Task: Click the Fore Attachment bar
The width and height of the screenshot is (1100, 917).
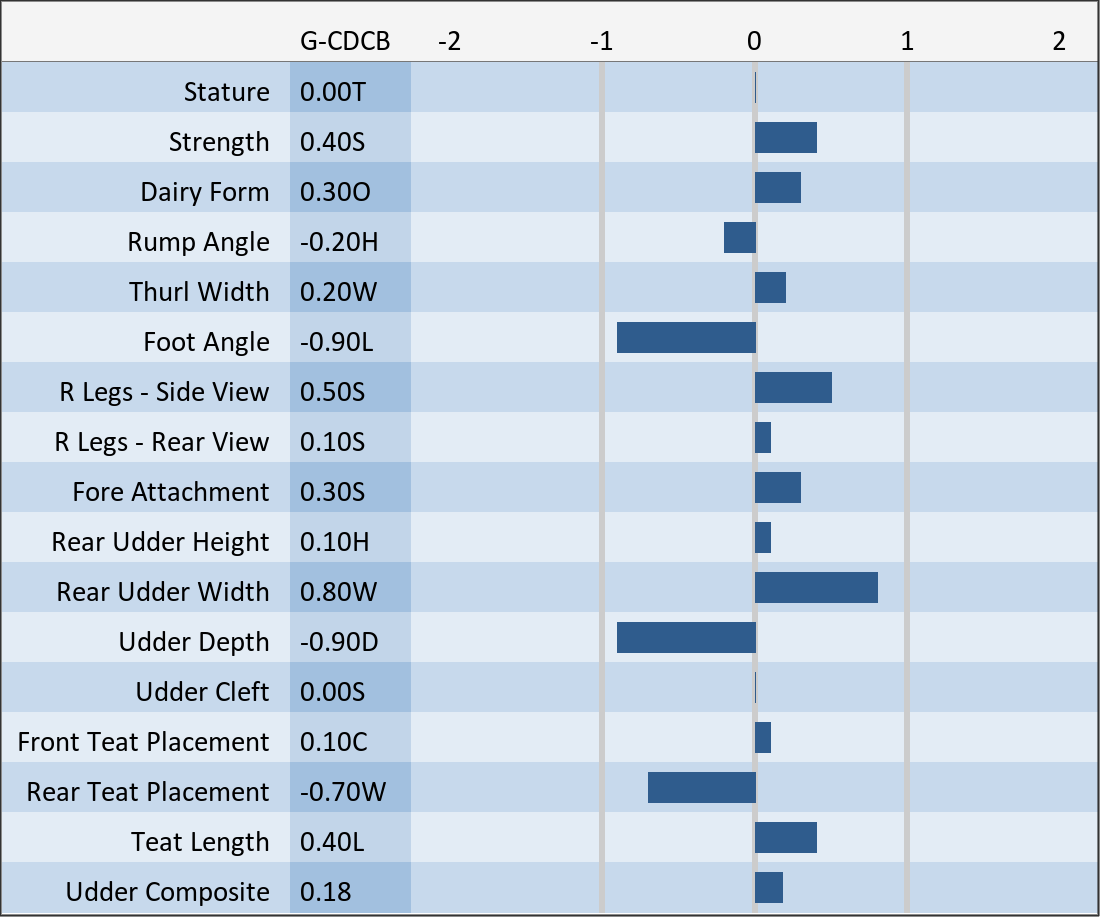Action: click(x=778, y=488)
